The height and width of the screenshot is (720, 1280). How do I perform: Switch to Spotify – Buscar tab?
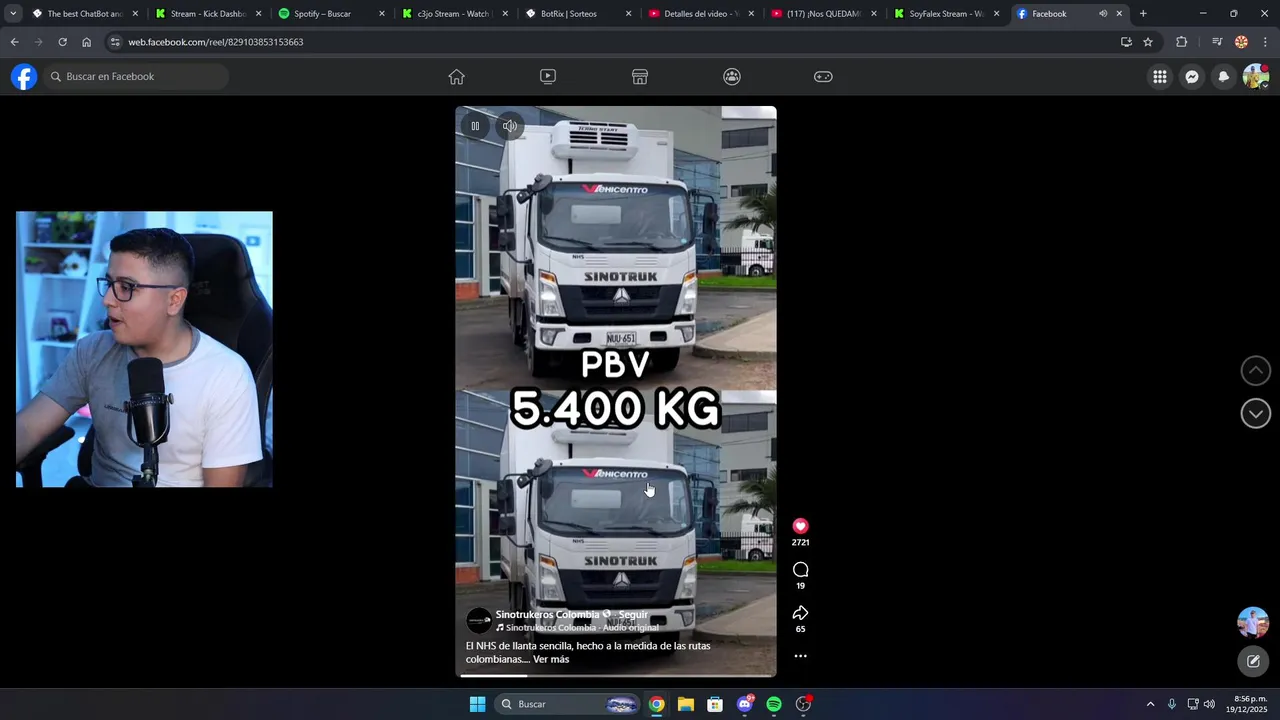tap(331, 14)
